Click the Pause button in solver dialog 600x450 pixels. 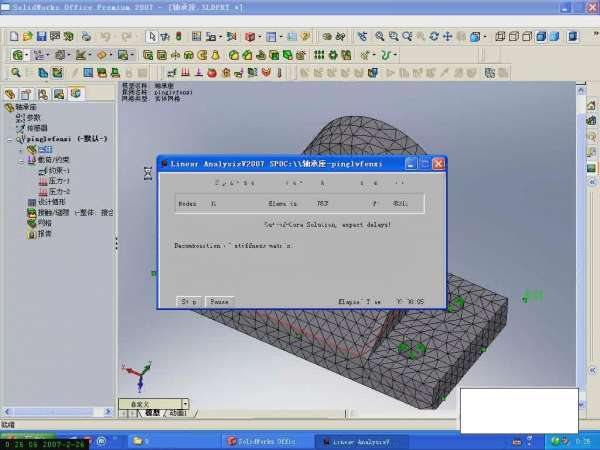tap(220, 302)
